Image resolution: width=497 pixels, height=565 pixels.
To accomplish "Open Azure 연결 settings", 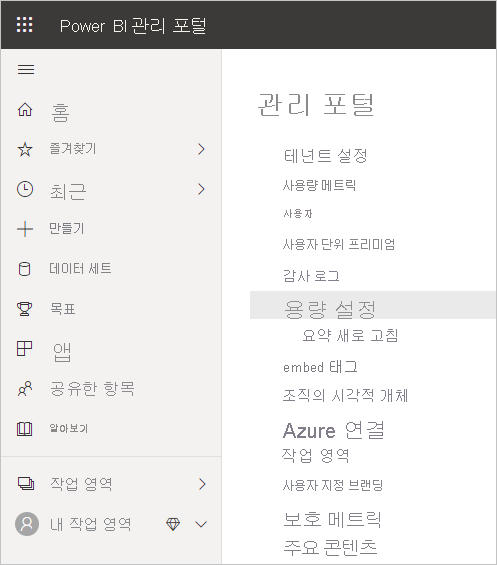I will click(x=334, y=430).
